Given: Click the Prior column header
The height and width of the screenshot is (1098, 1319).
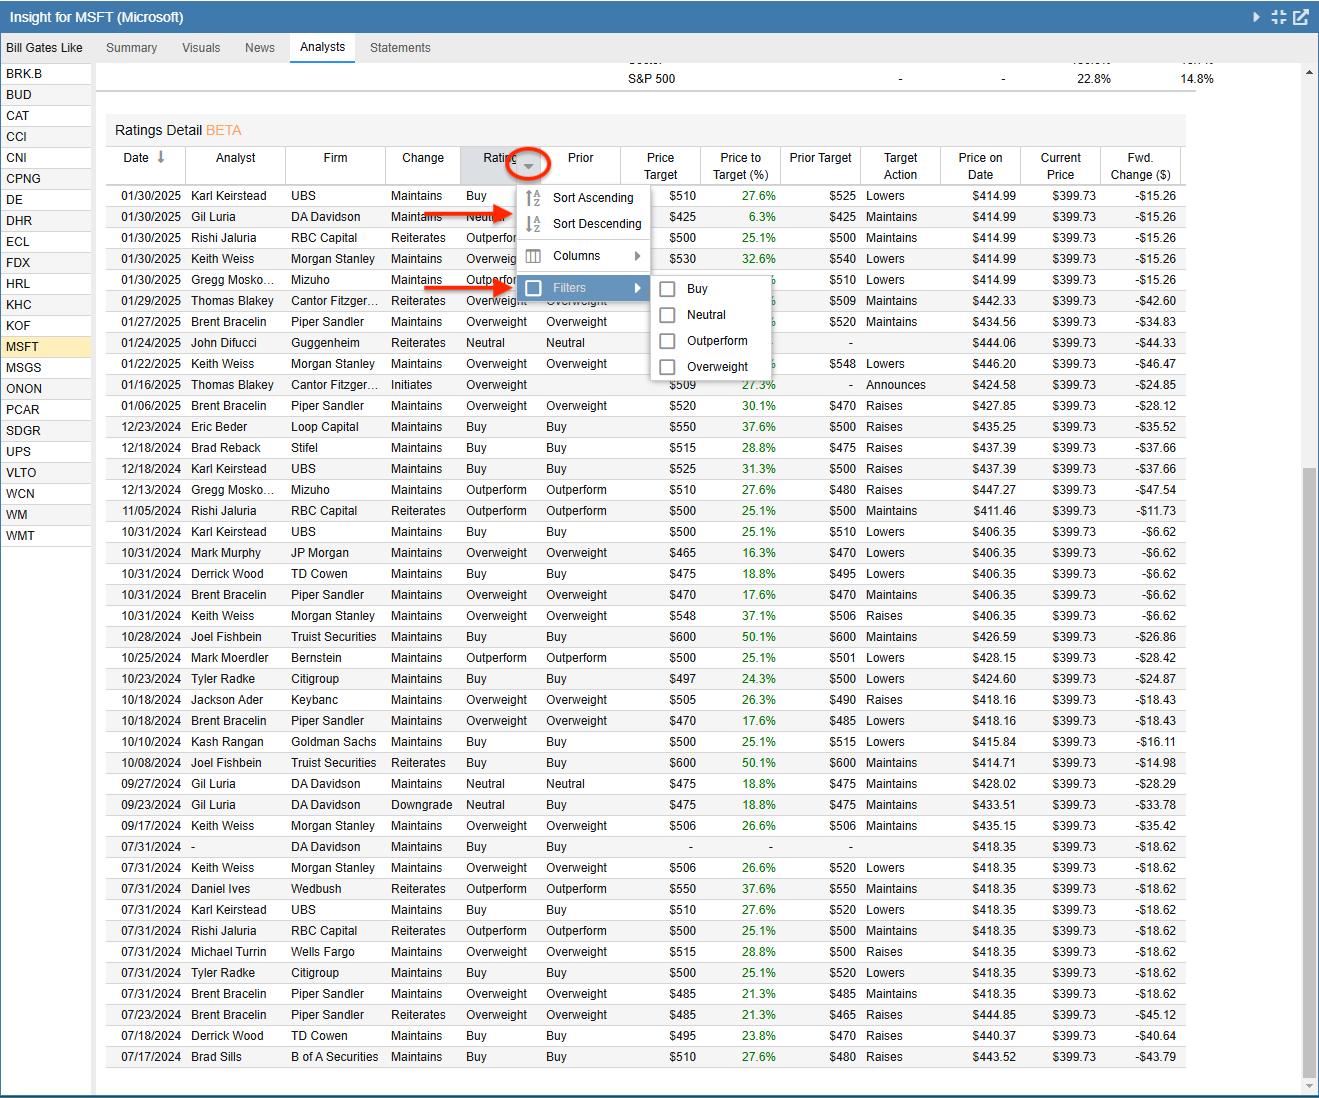Looking at the screenshot, I should (580, 165).
